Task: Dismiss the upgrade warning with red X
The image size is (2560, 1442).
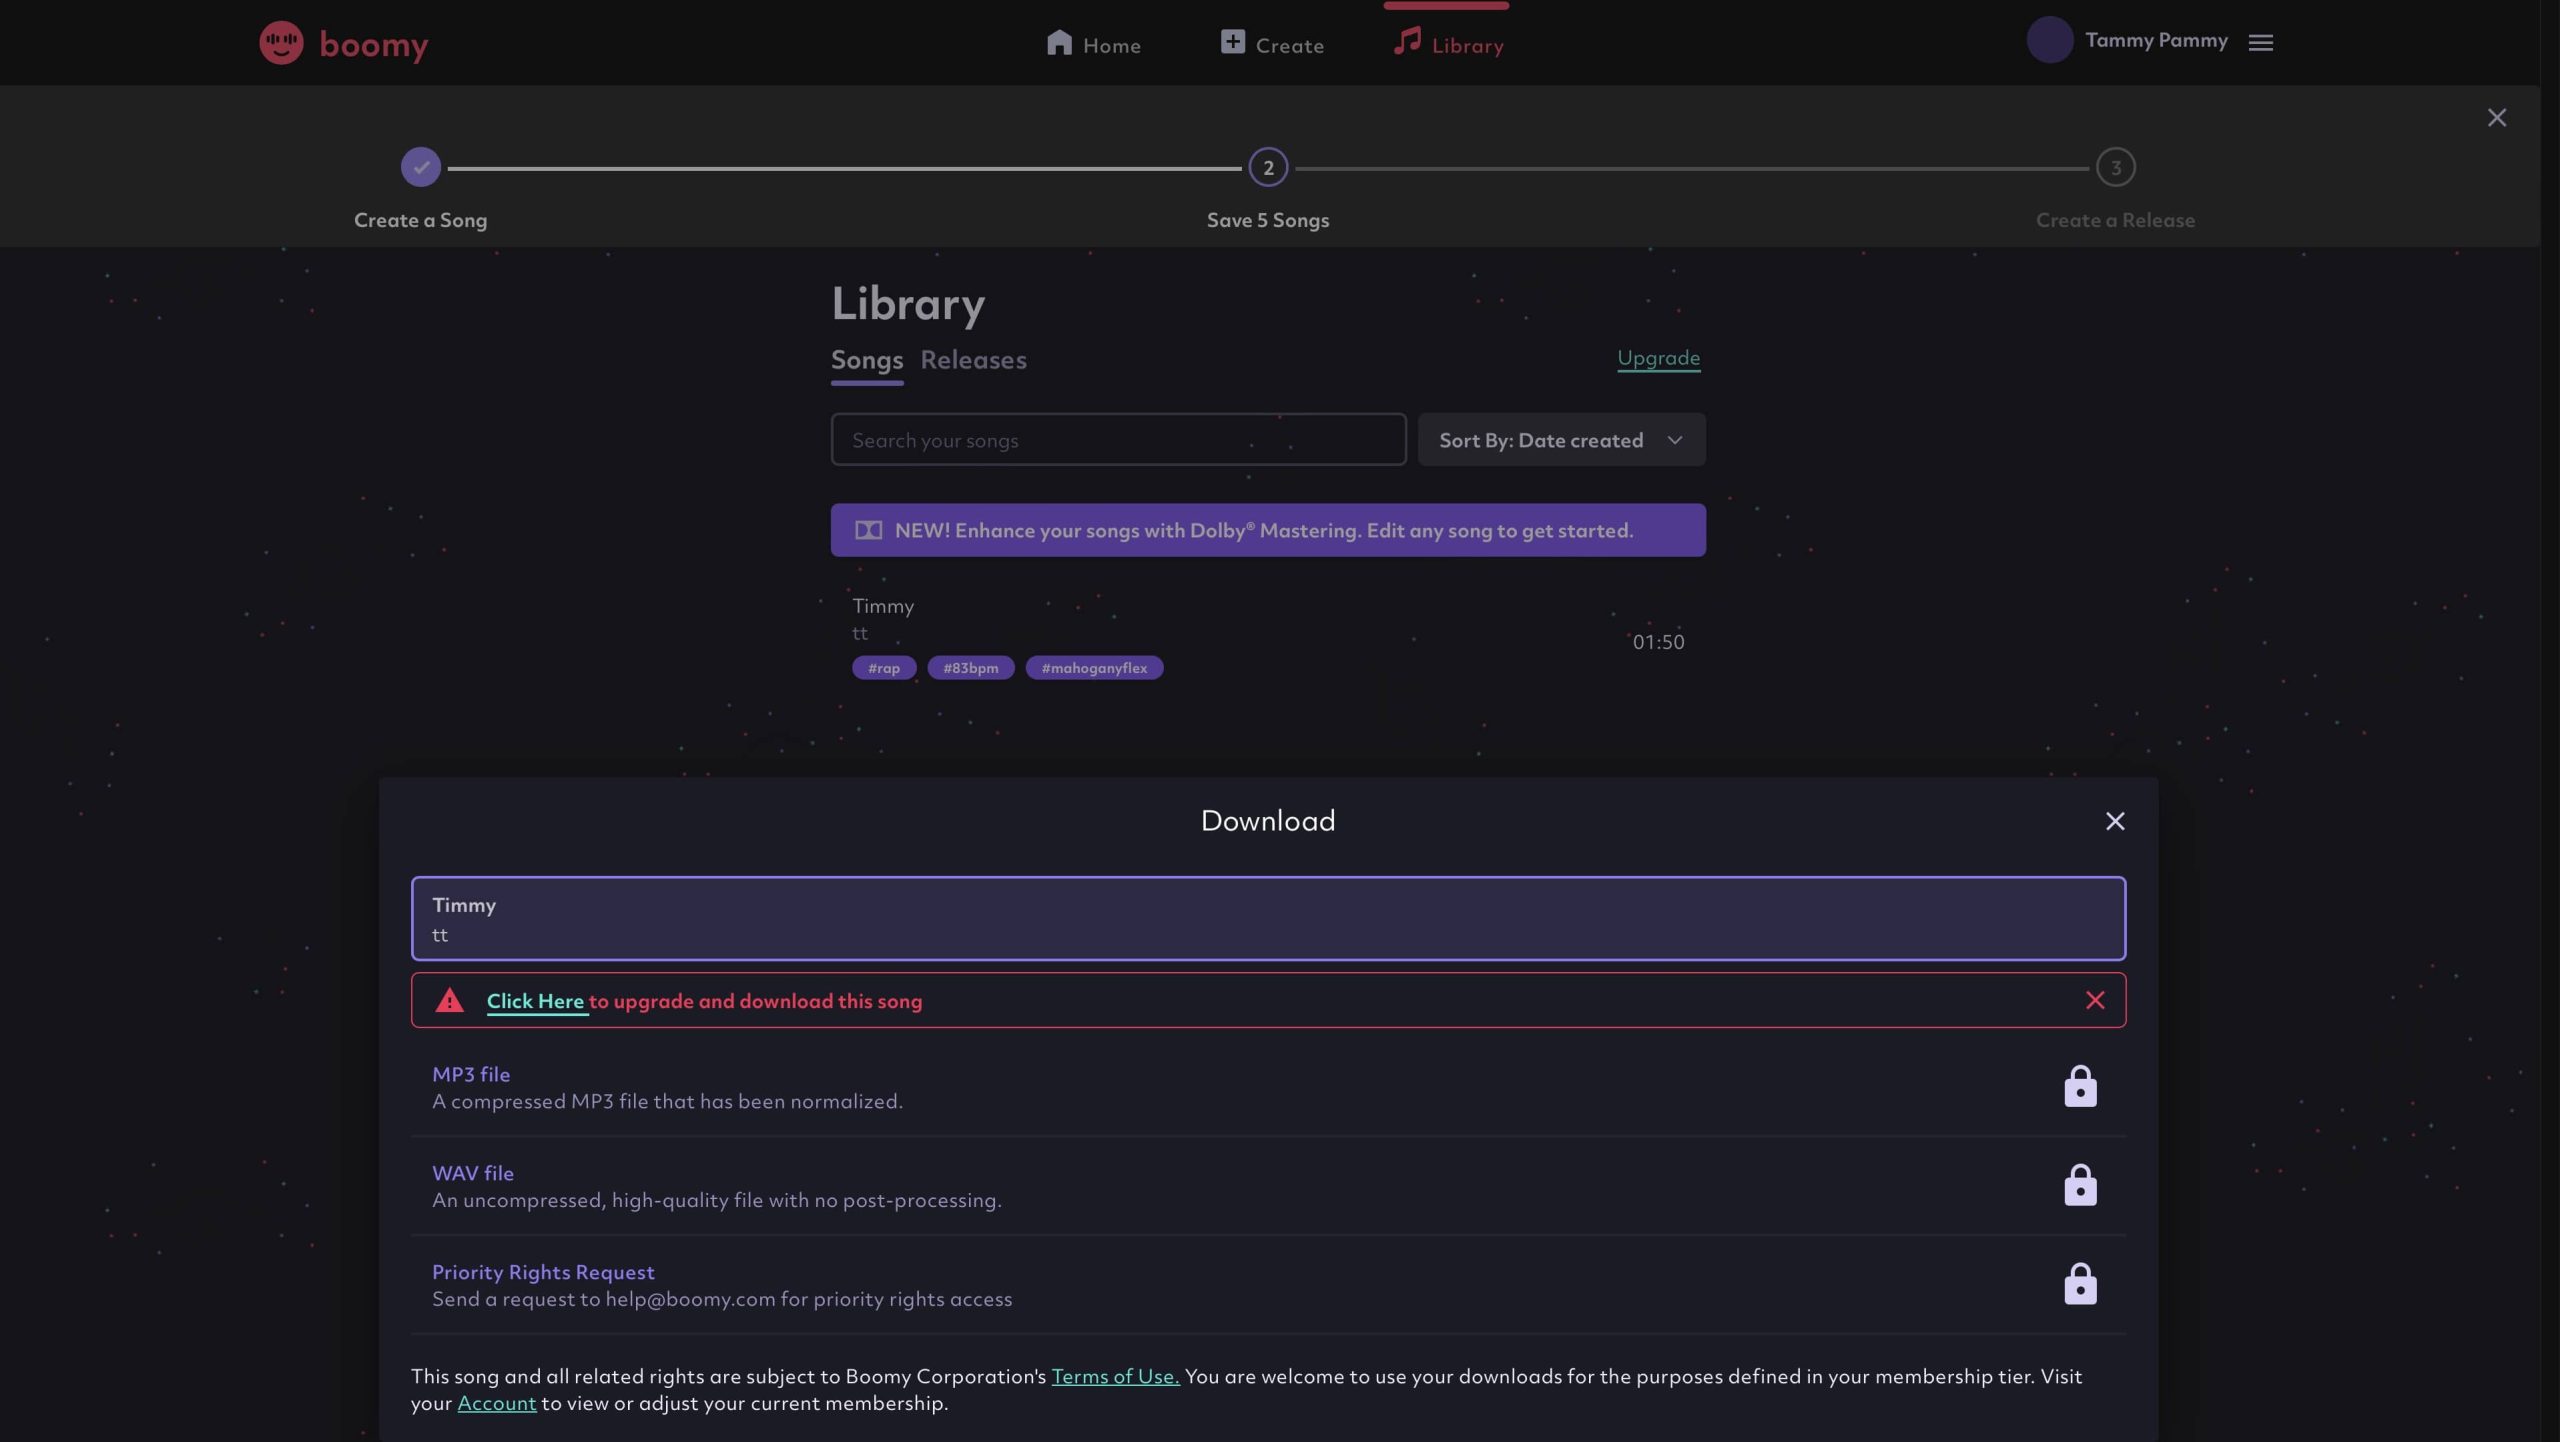Action: (2095, 1000)
